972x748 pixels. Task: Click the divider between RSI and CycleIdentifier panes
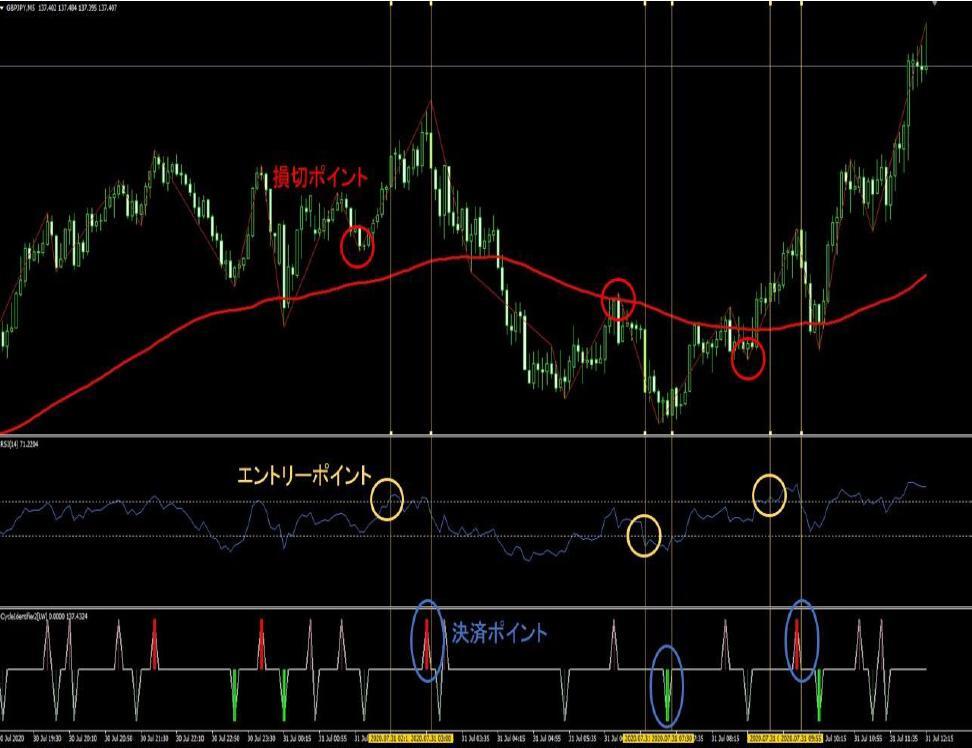pyautogui.click(x=486, y=608)
